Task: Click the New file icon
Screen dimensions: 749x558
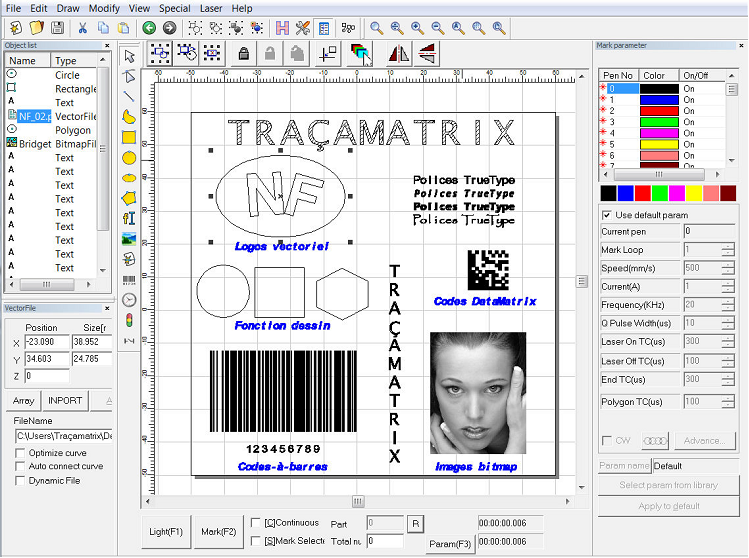Action: pyautogui.click(x=16, y=28)
